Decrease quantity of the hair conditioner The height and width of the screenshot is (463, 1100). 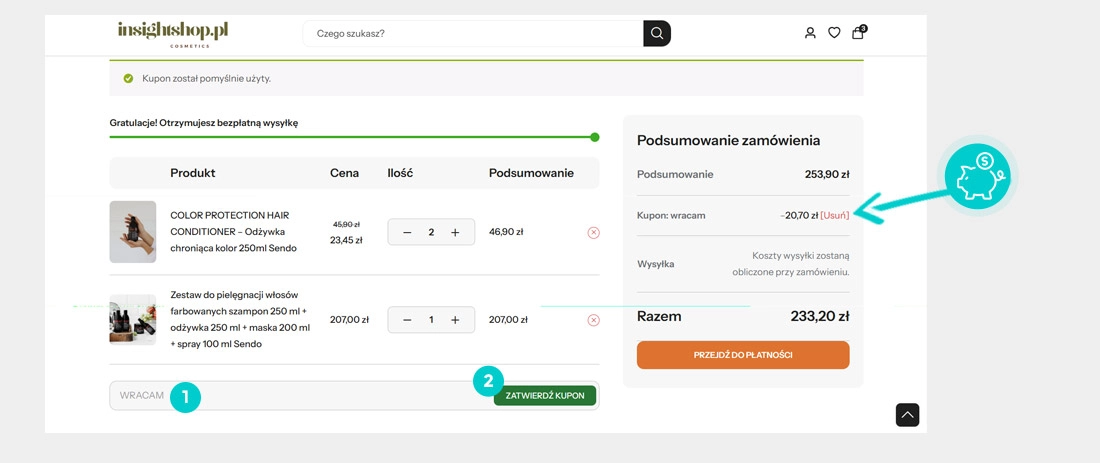point(407,232)
